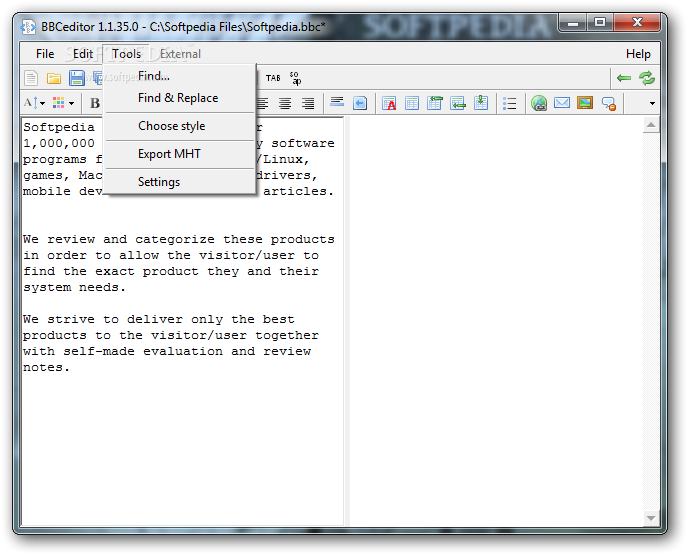The height and width of the screenshot is (555, 688).
Task: Expand the toolbar overflow arrow at right
Action: pyautogui.click(x=652, y=104)
